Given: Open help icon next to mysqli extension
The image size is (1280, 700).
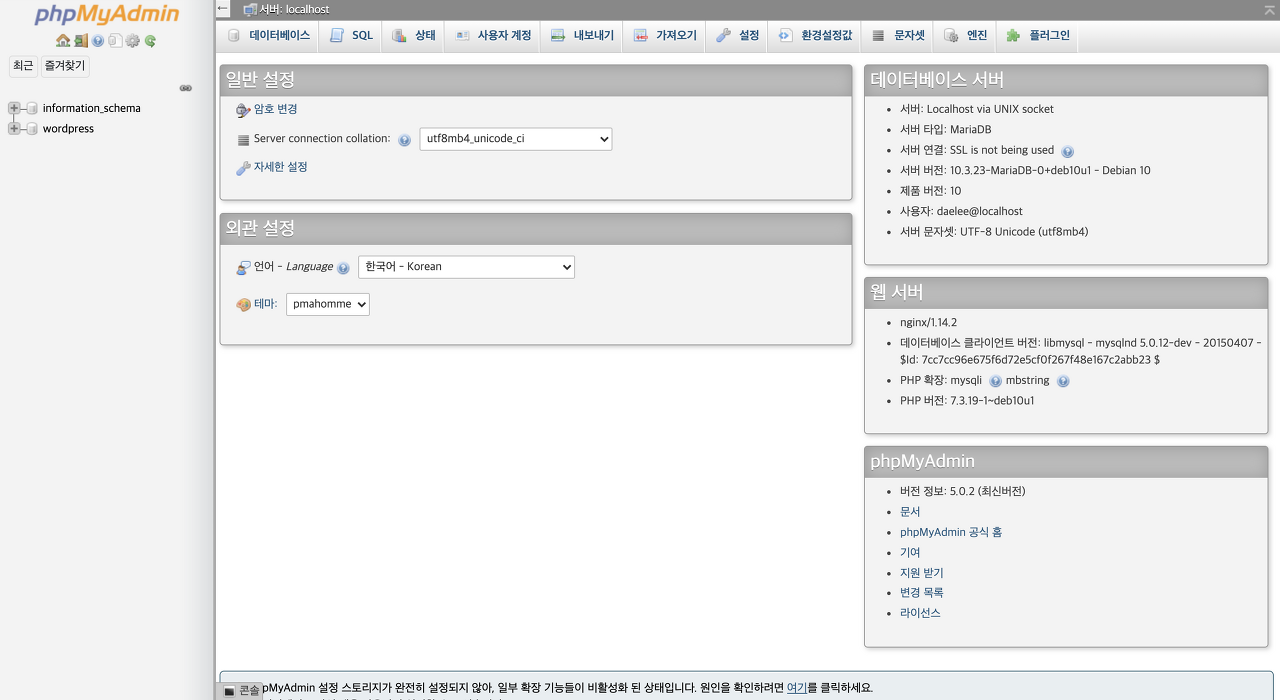Looking at the screenshot, I should 995,381.
